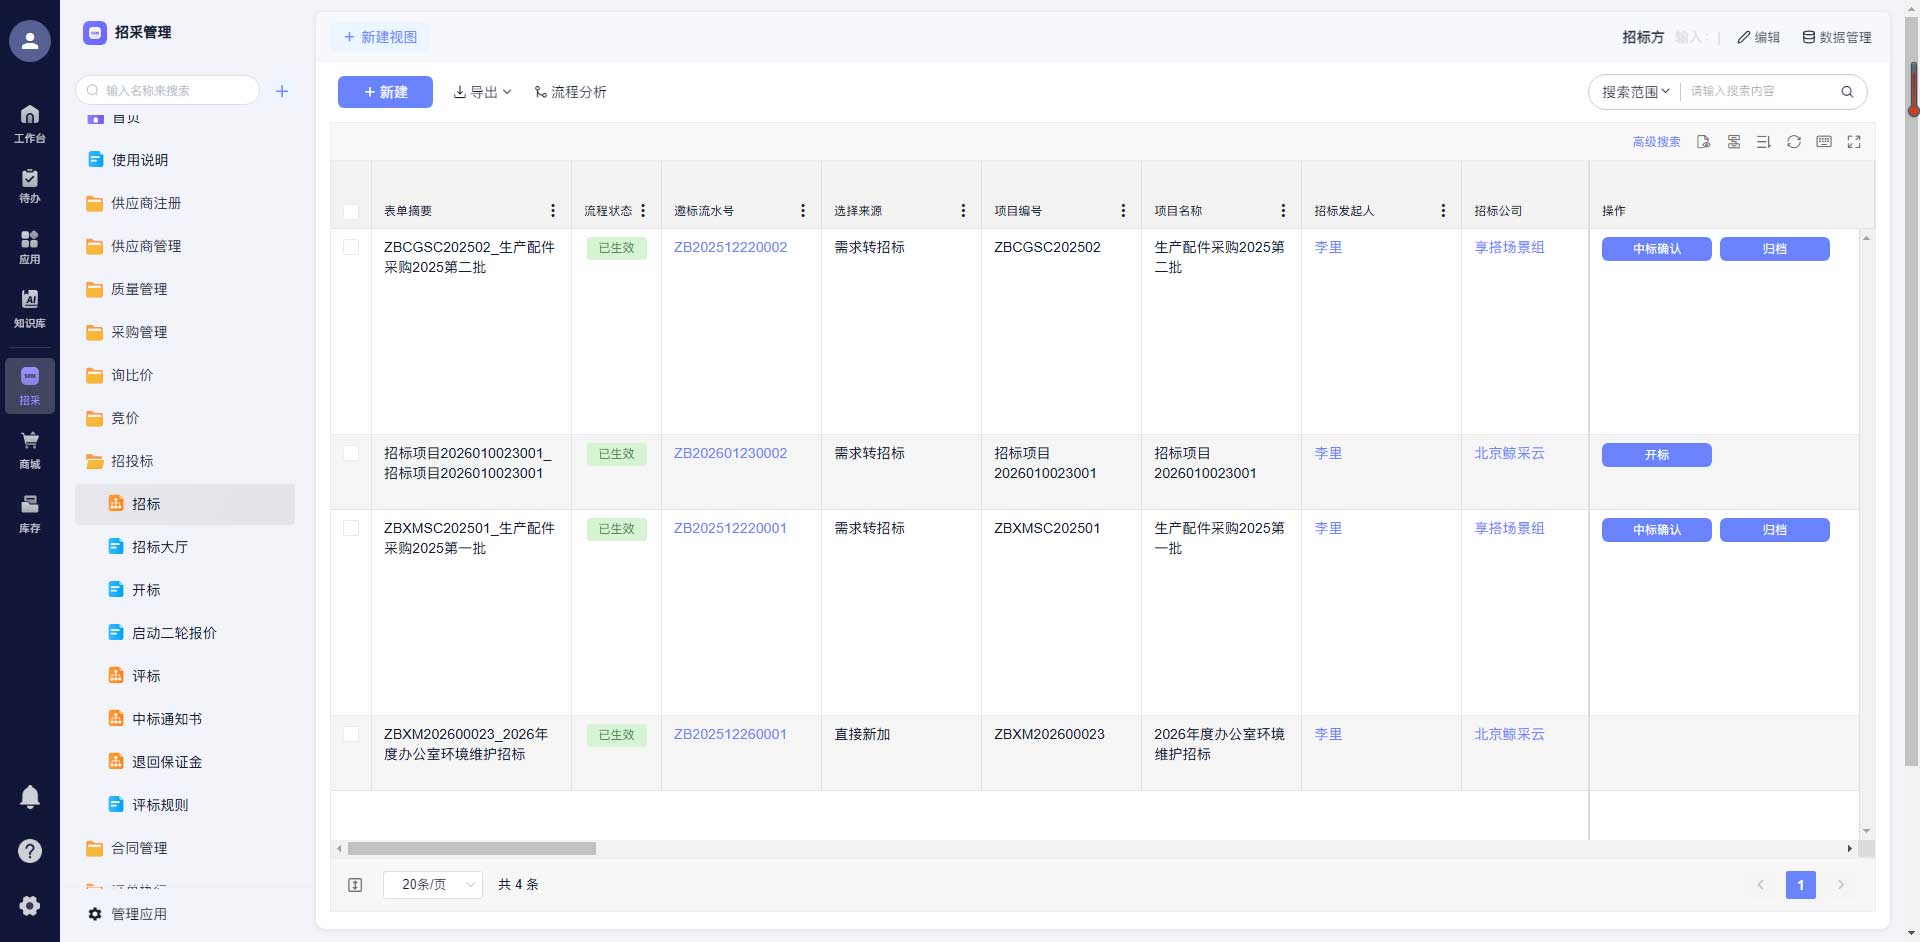The height and width of the screenshot is (942, 1920).
Task: Toggle the select-all checkbox in table header
Action: [351, 212]
